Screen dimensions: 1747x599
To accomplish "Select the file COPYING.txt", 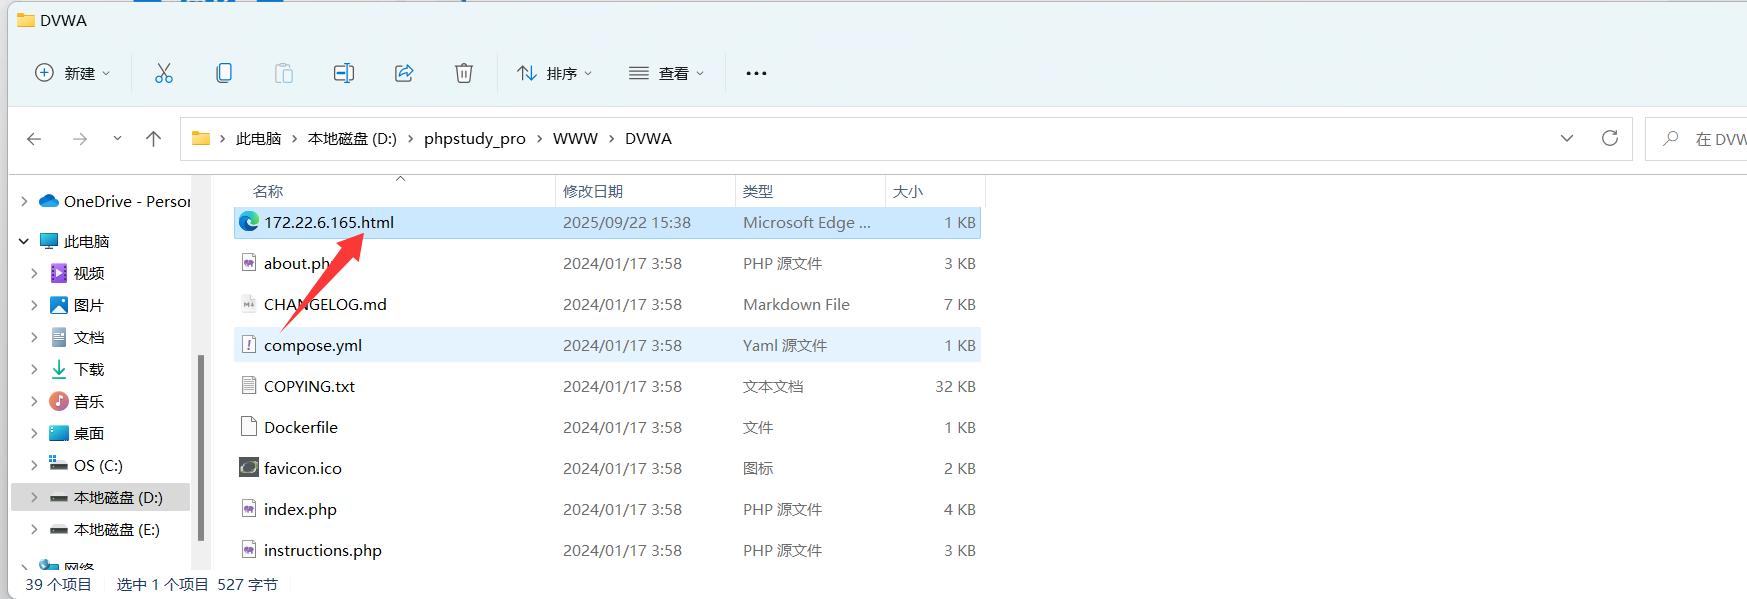I will [607, 386].
